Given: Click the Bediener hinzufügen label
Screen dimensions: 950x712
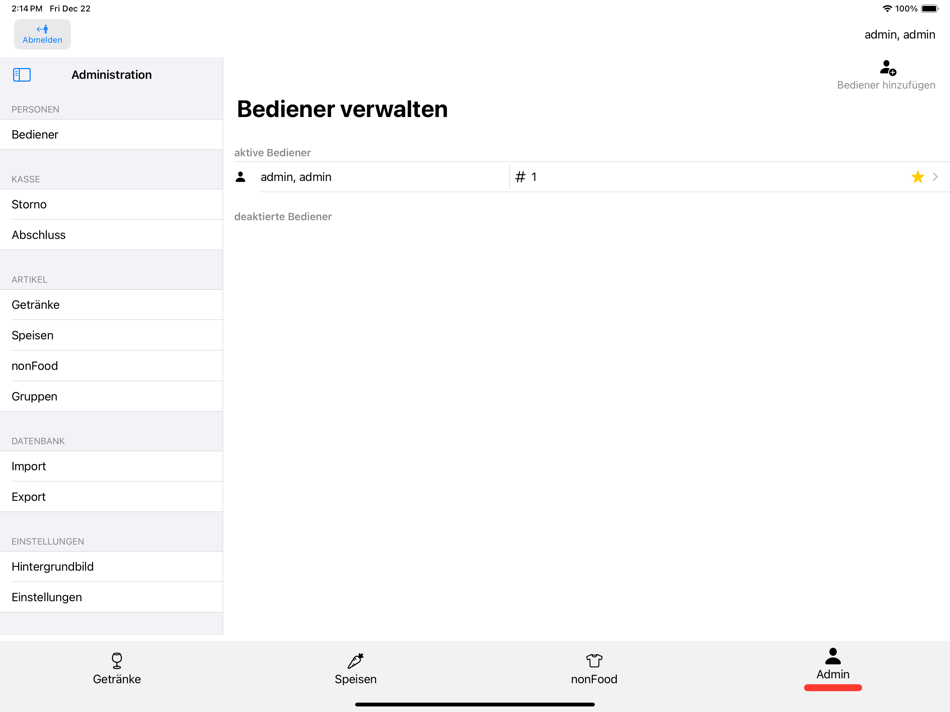Looking at the screenshot, I should point(885,85).
